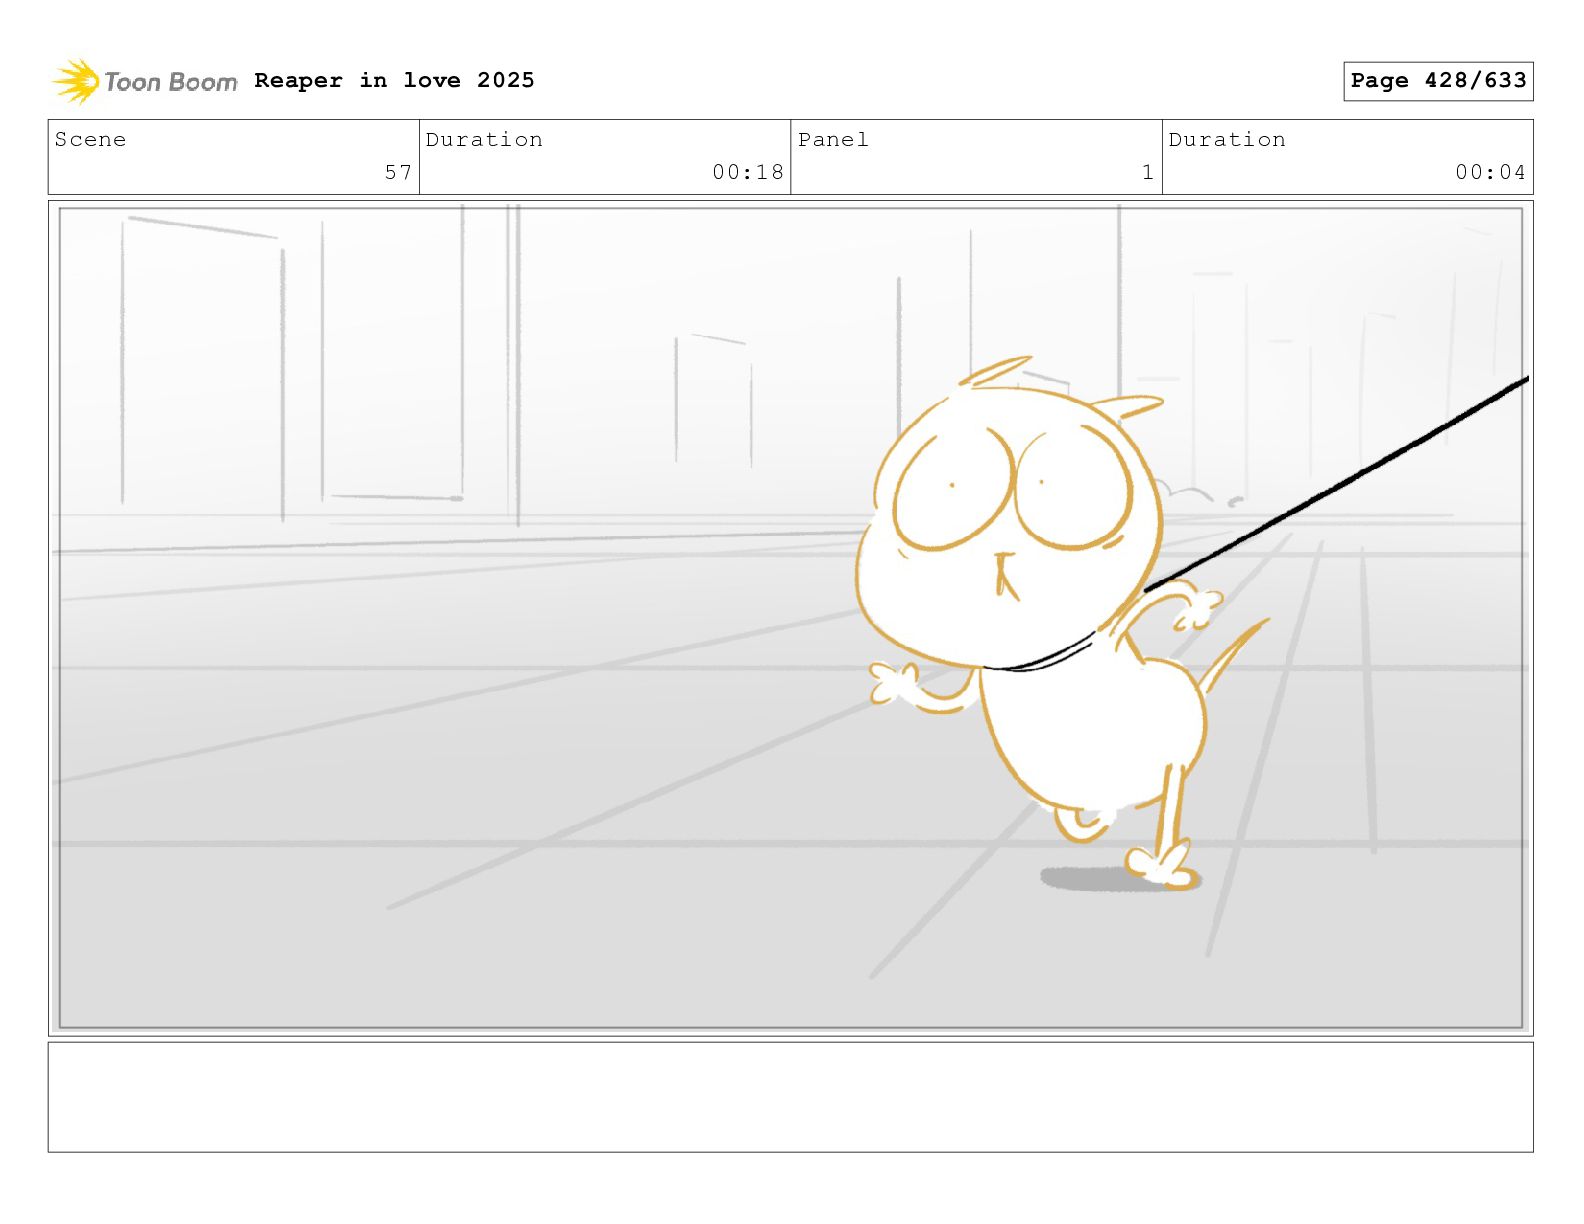Click the 'Reaper in love 2025' title
Screen dimensions: 1584x1224
click(x=394, y=80)
